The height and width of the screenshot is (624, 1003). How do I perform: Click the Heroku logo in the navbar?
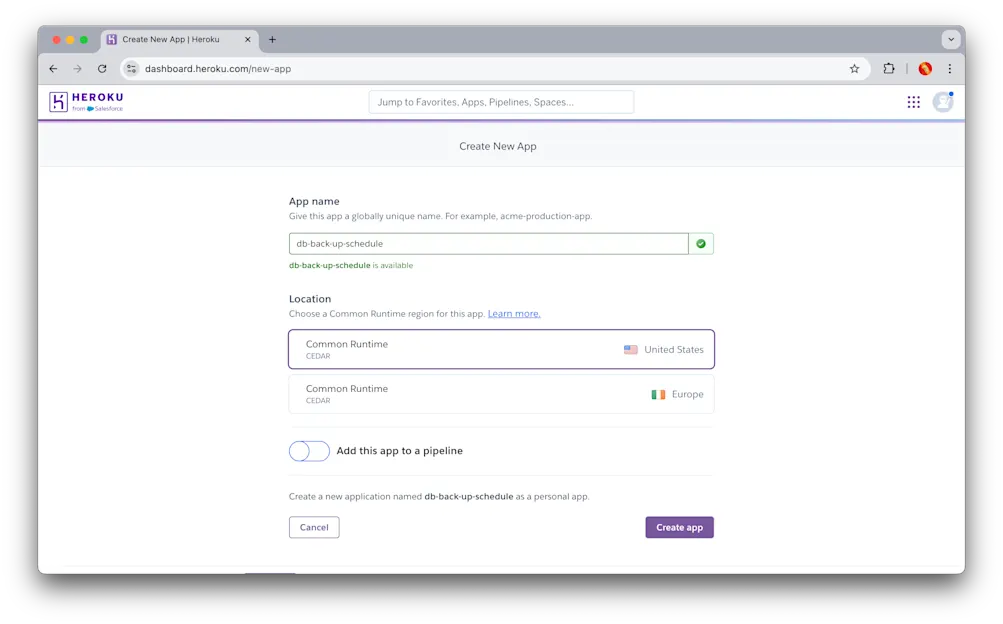(x=84, y=101)
